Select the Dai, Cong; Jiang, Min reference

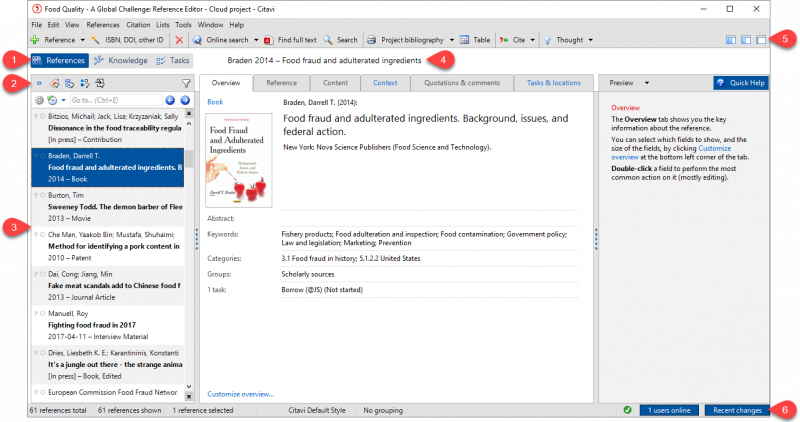[108, 285]
